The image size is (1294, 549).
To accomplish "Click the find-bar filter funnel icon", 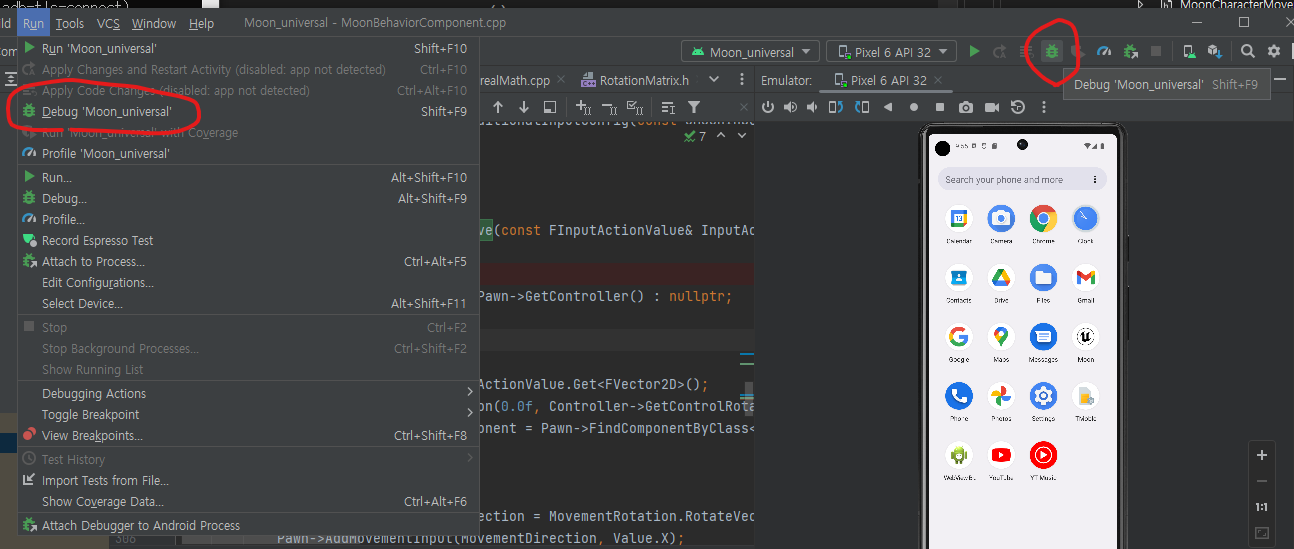I will point(694,107).
